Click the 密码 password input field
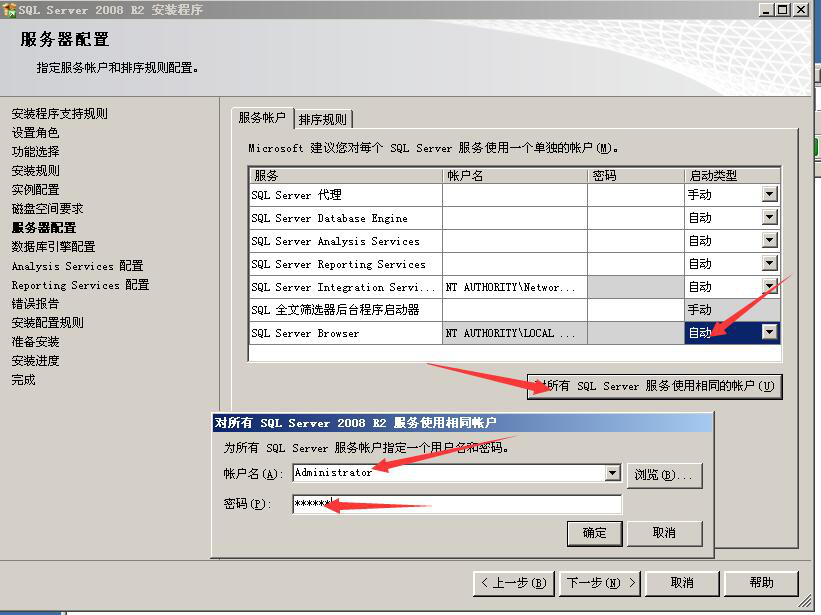 click(457, 504)
